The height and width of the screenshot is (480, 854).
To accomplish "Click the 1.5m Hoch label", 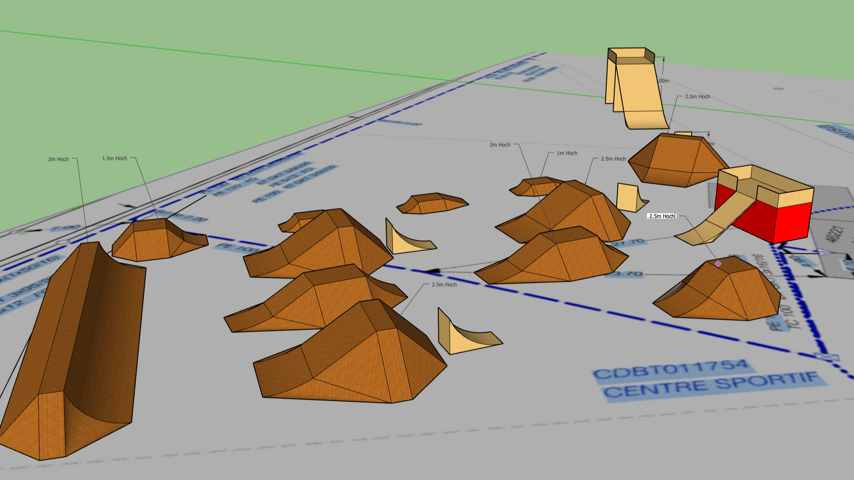I will [x=115, y=158].
